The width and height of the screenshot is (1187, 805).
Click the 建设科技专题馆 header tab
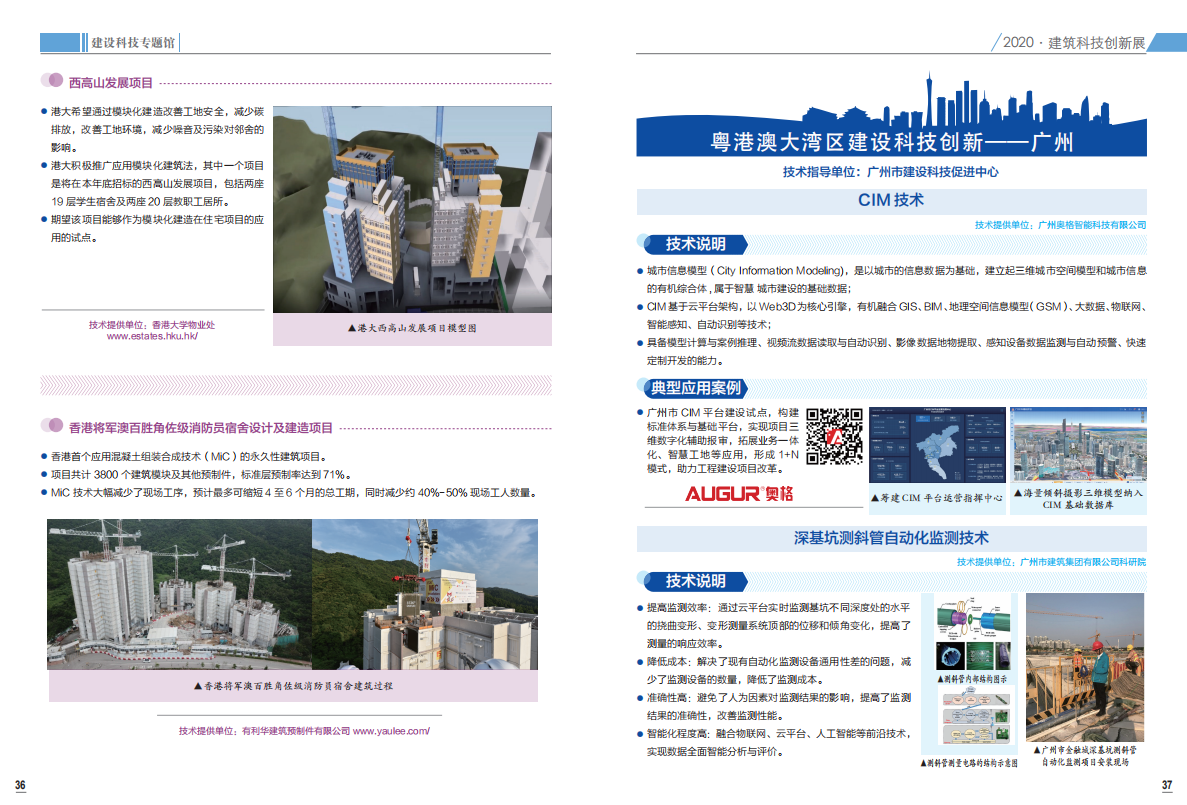click(x=132, y=42)
